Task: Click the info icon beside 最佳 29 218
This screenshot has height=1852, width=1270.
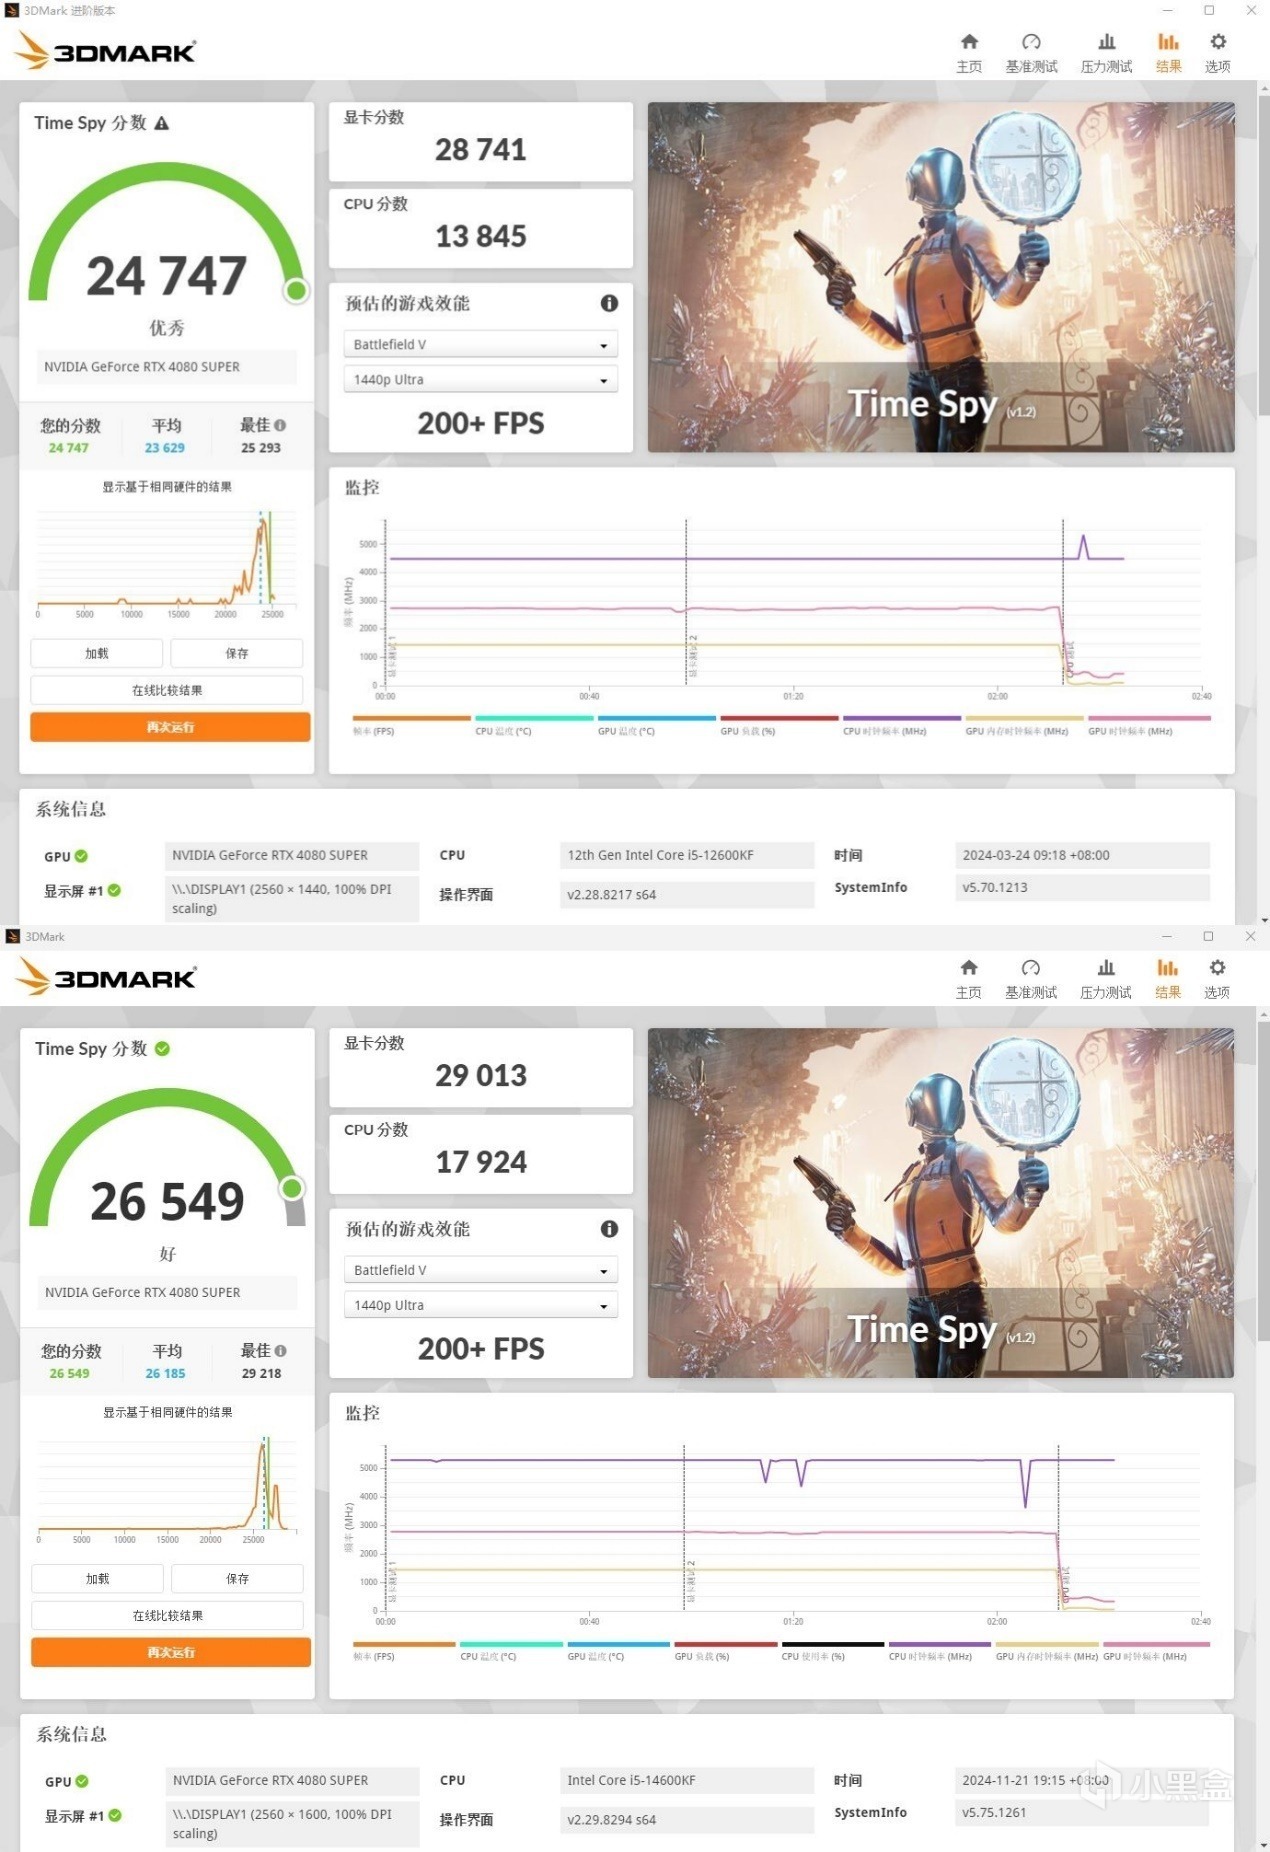Action: click(x=281, y=1350)
